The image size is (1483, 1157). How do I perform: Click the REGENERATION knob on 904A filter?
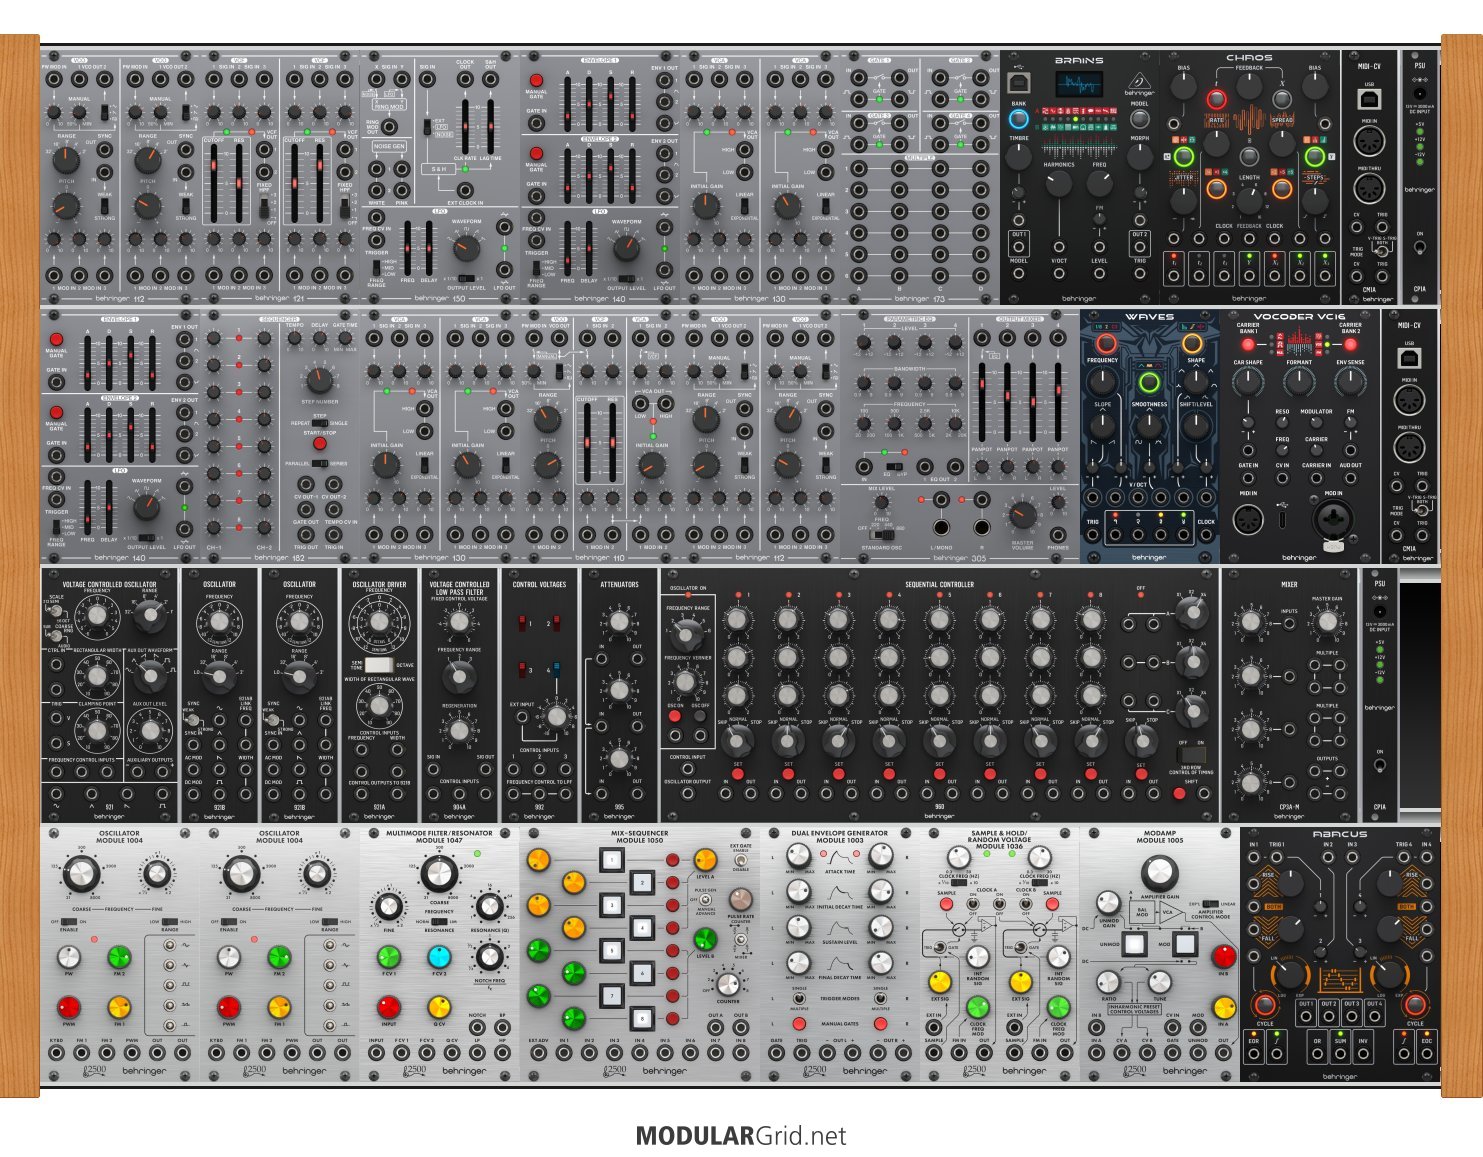click(459, 731)
